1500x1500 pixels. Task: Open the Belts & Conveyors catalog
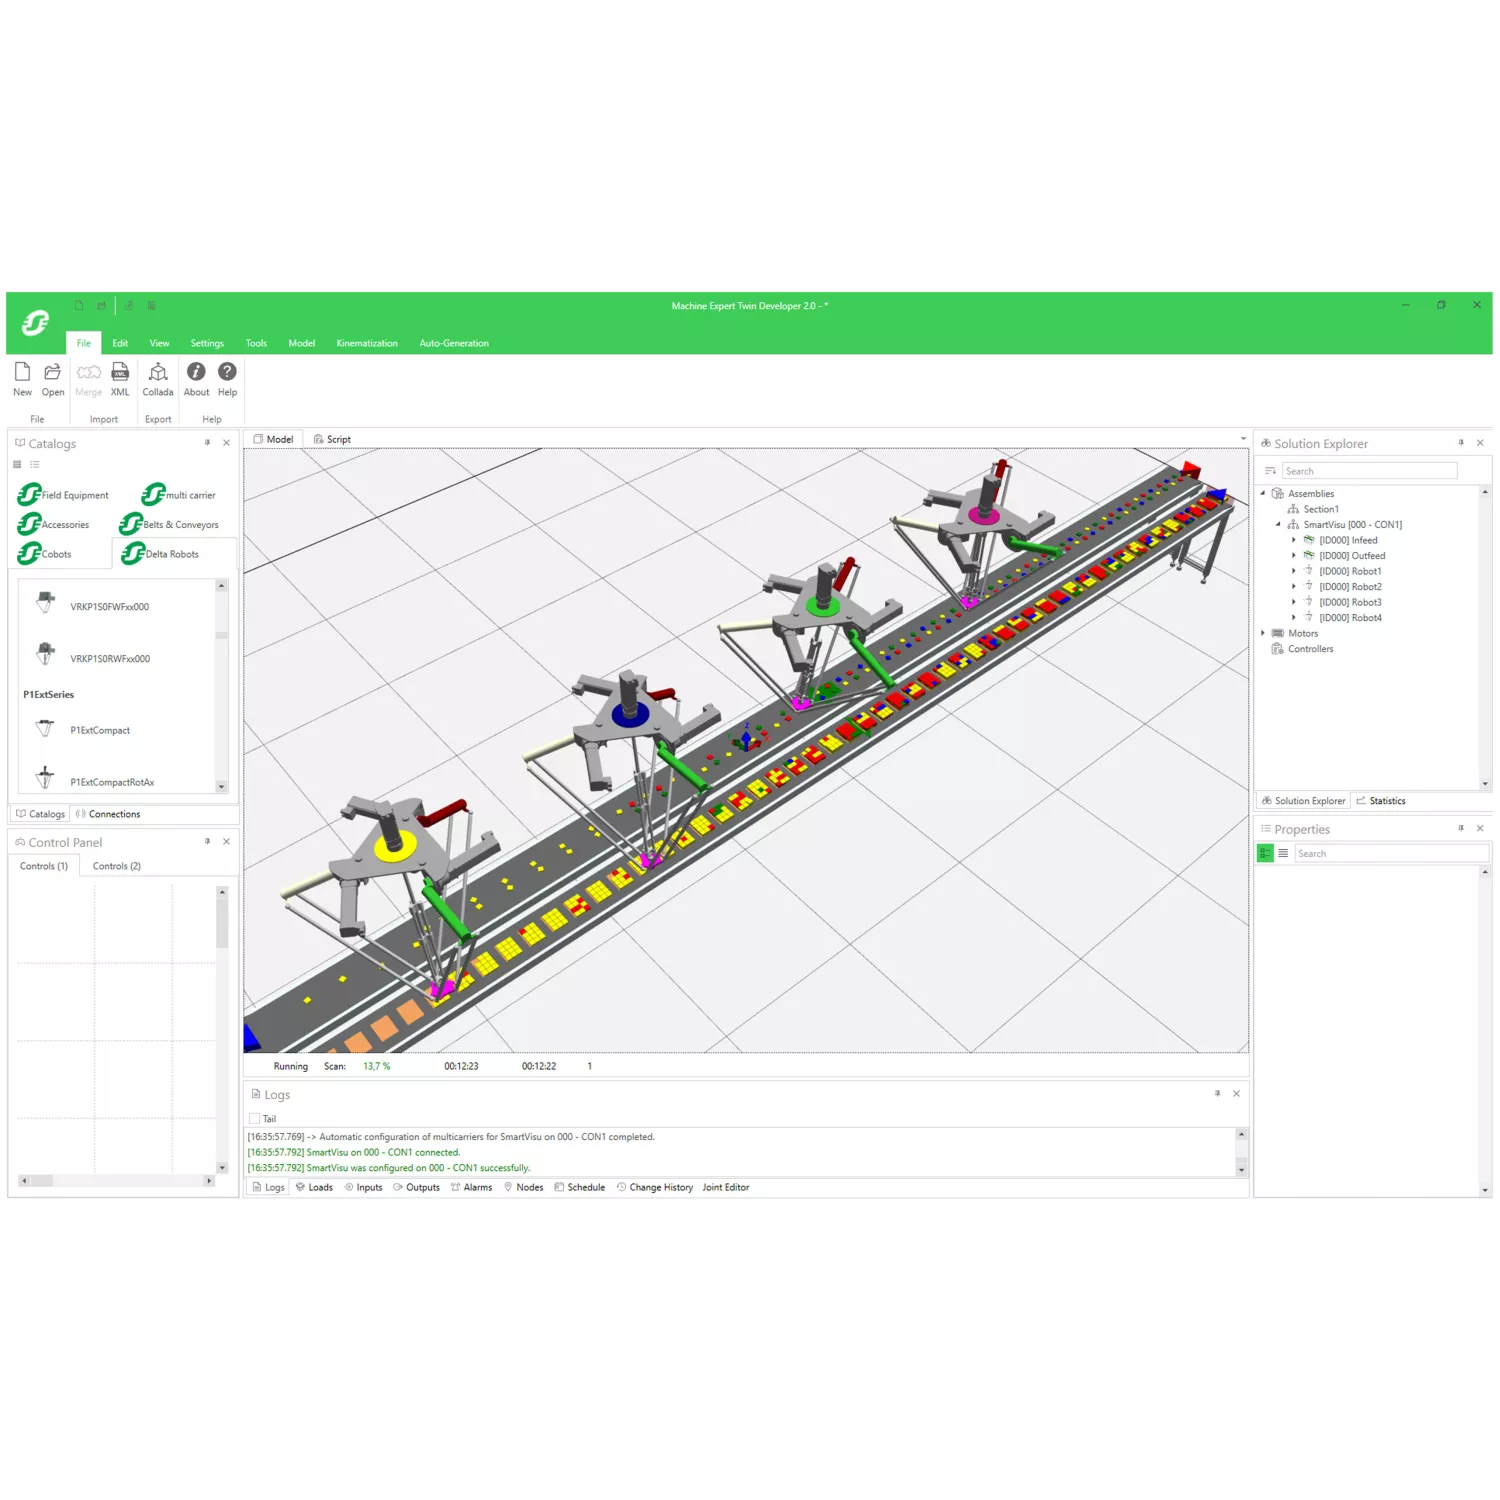(170, 525)
